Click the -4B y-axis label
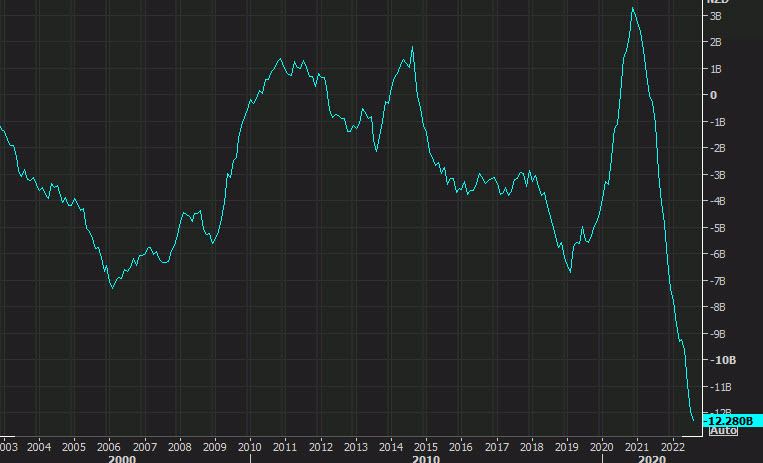The height and width of the screenshot is (463, 763). point(717,202)
